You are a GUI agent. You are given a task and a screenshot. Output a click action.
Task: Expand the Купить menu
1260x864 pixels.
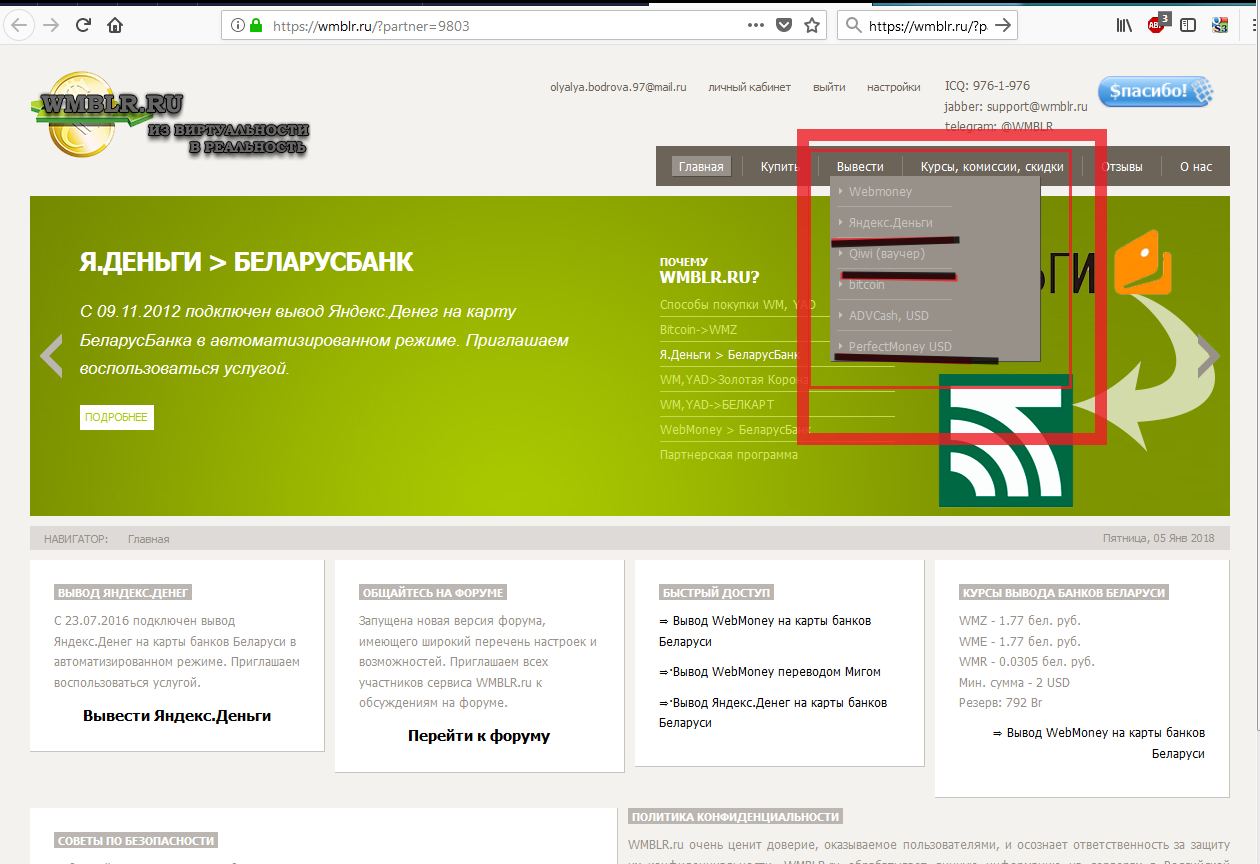point(779,167)
